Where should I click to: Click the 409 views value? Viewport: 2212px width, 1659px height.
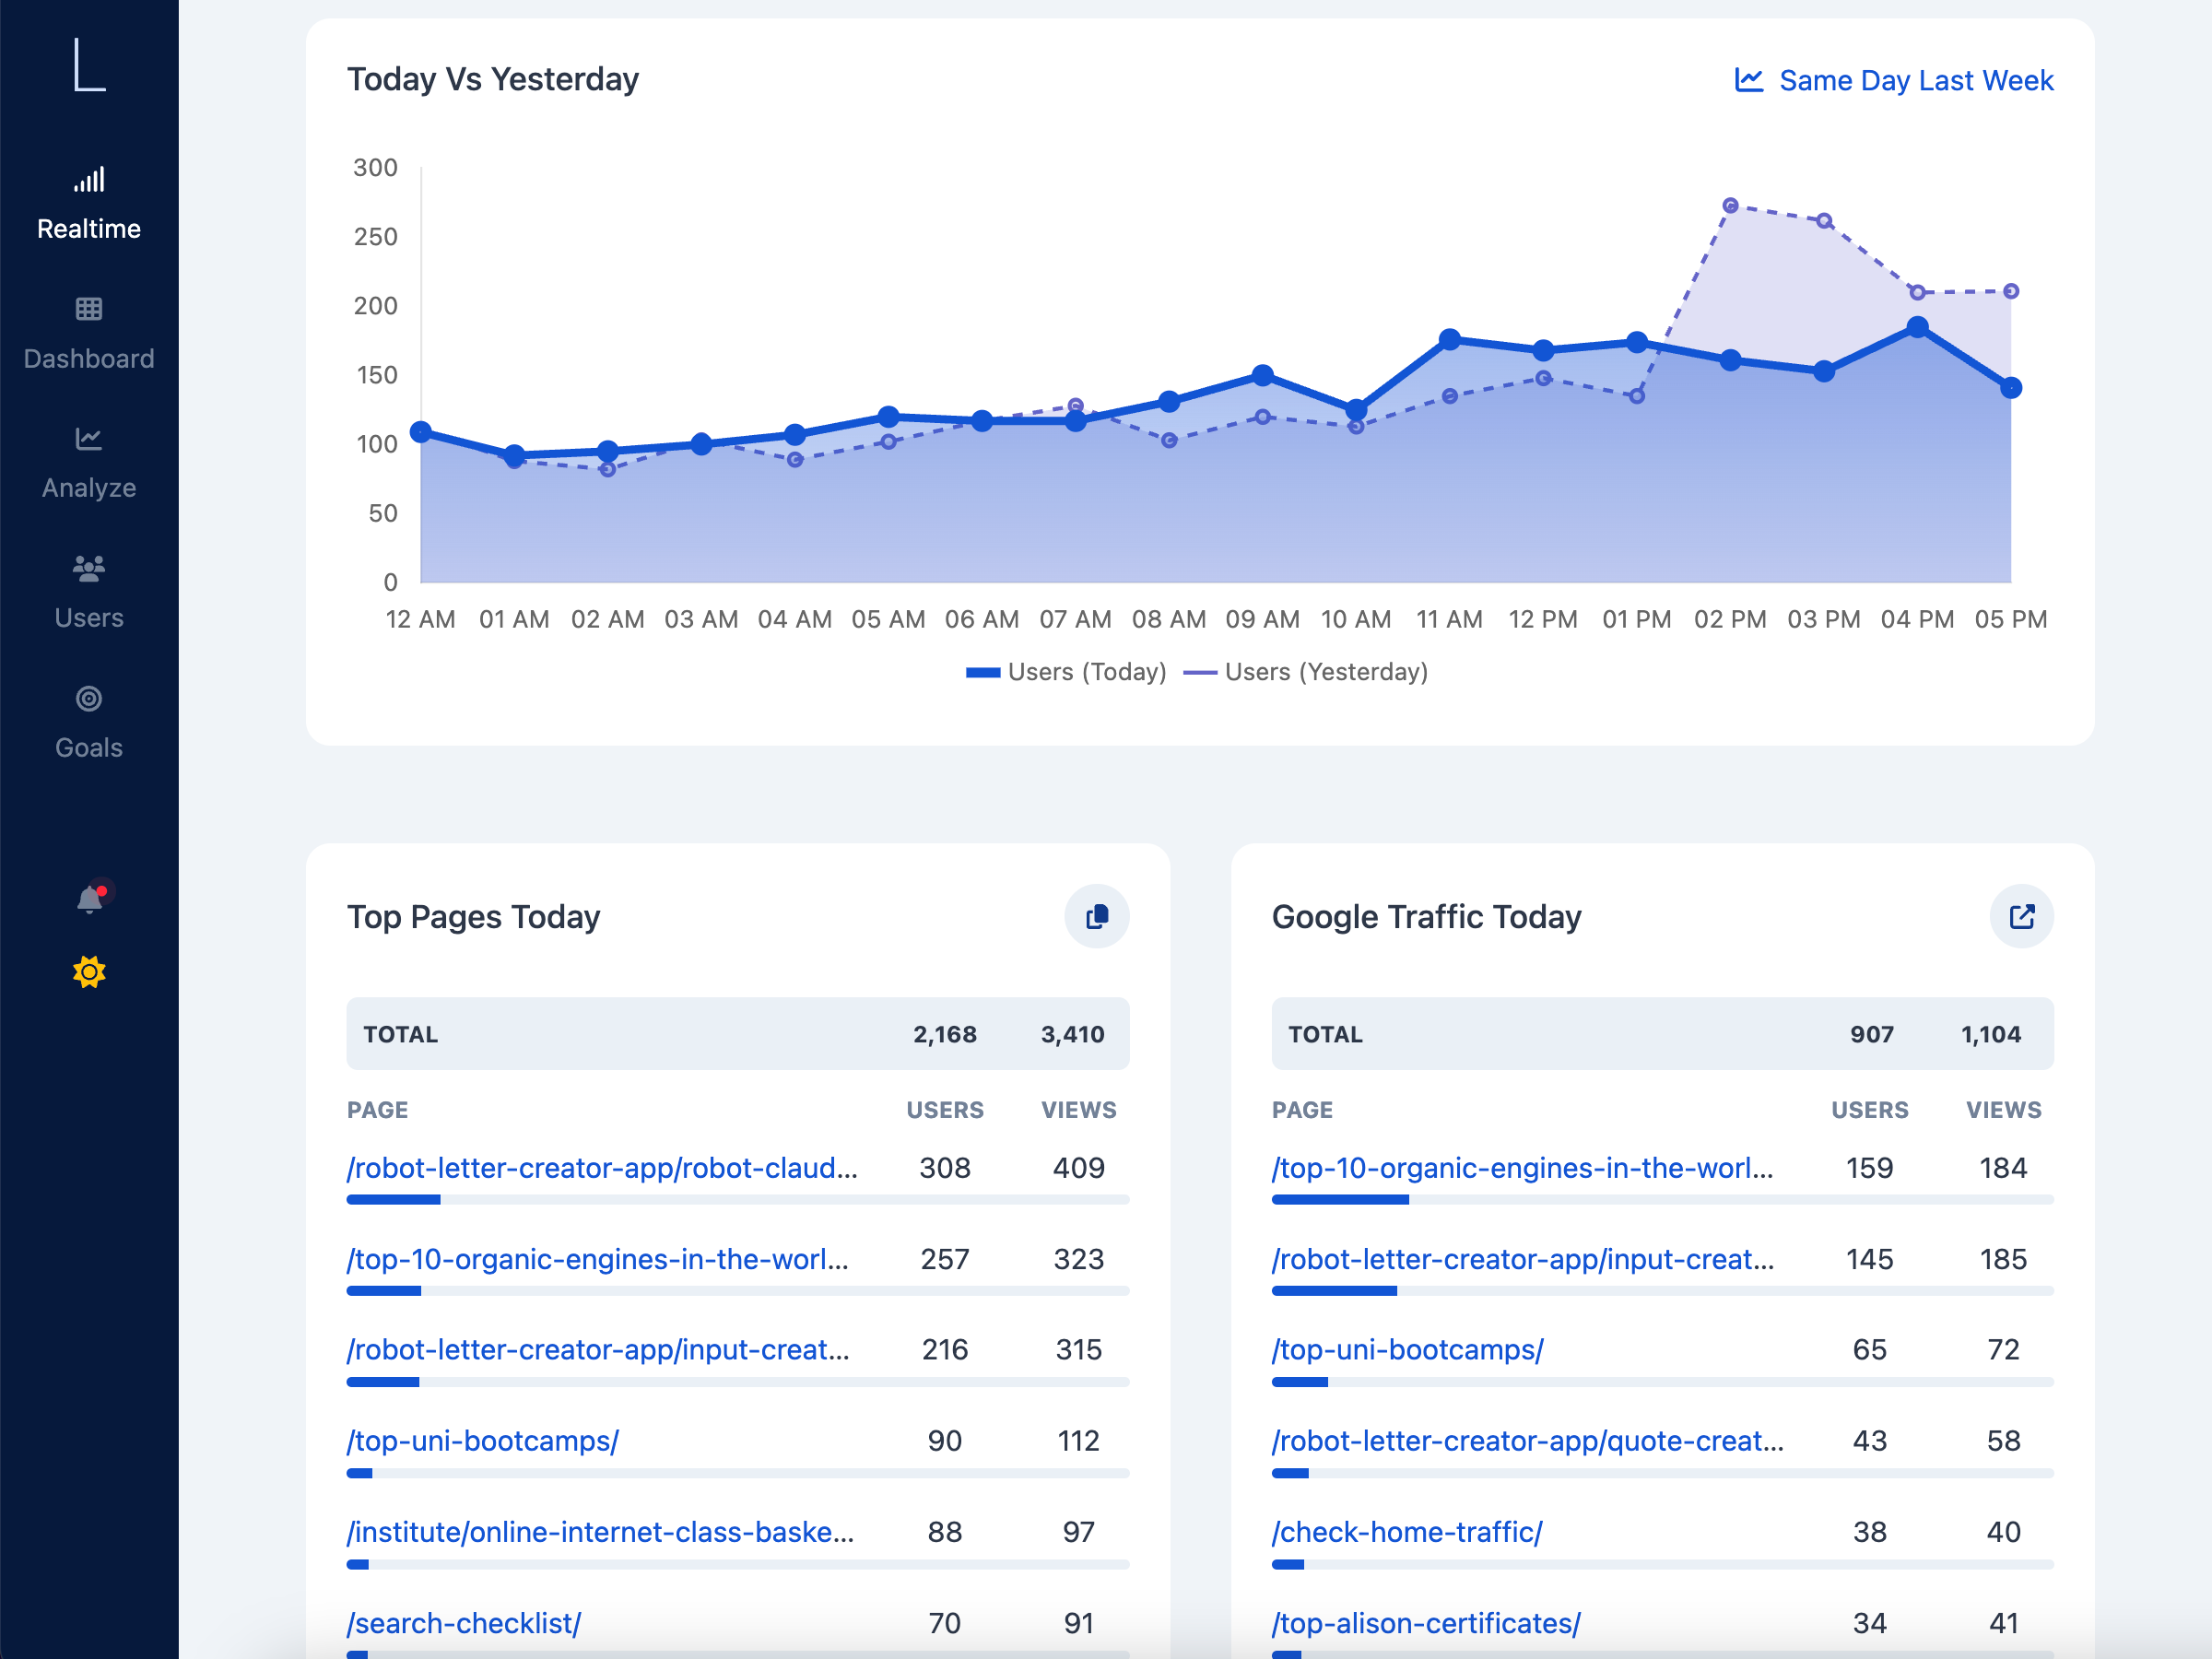(1079, 1168)
